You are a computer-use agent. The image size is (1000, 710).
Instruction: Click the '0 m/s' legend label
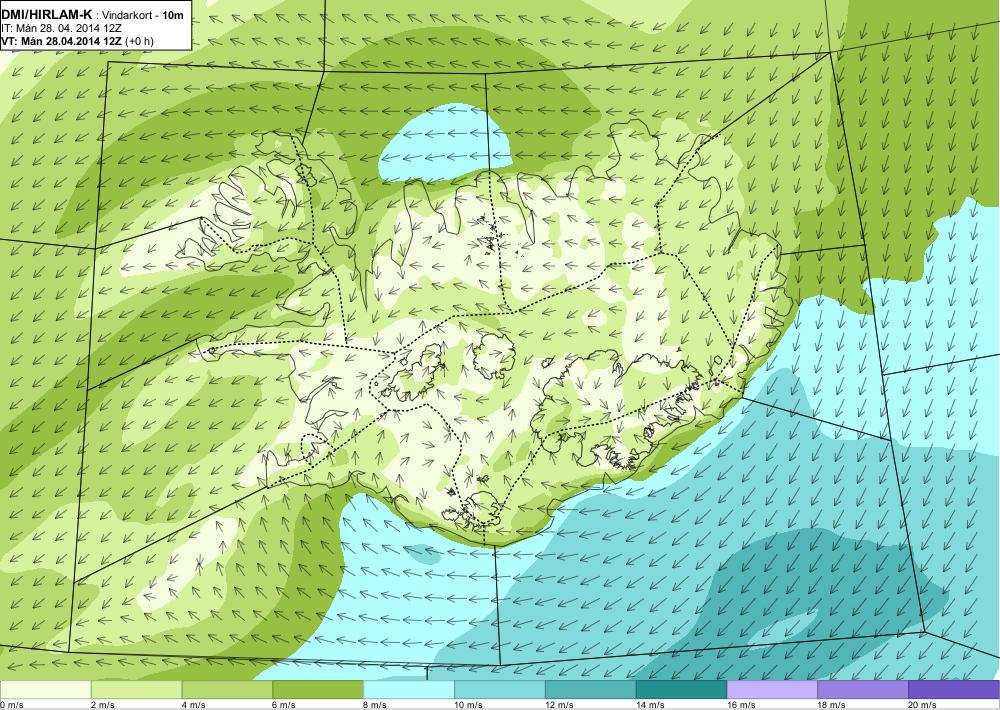[x=11, y=705]
